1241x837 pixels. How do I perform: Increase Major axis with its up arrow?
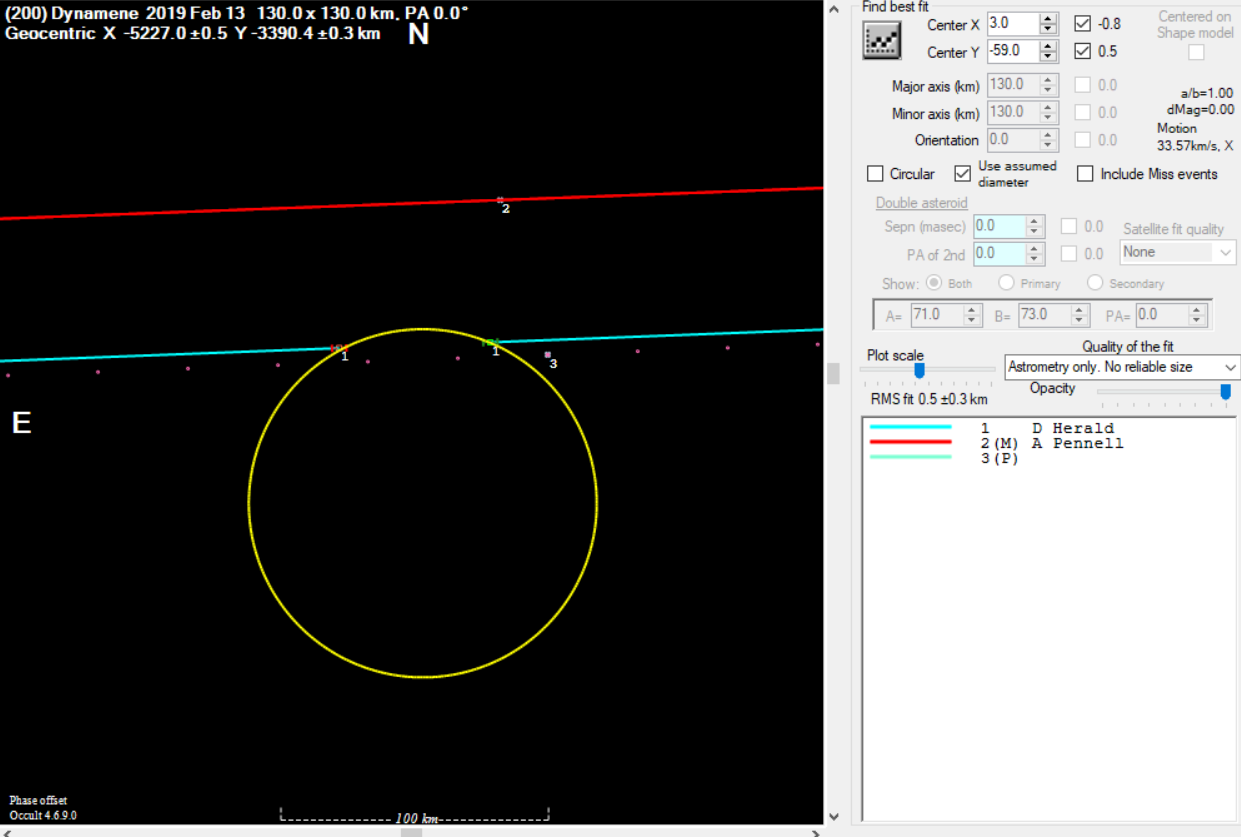click(1048, 80)
